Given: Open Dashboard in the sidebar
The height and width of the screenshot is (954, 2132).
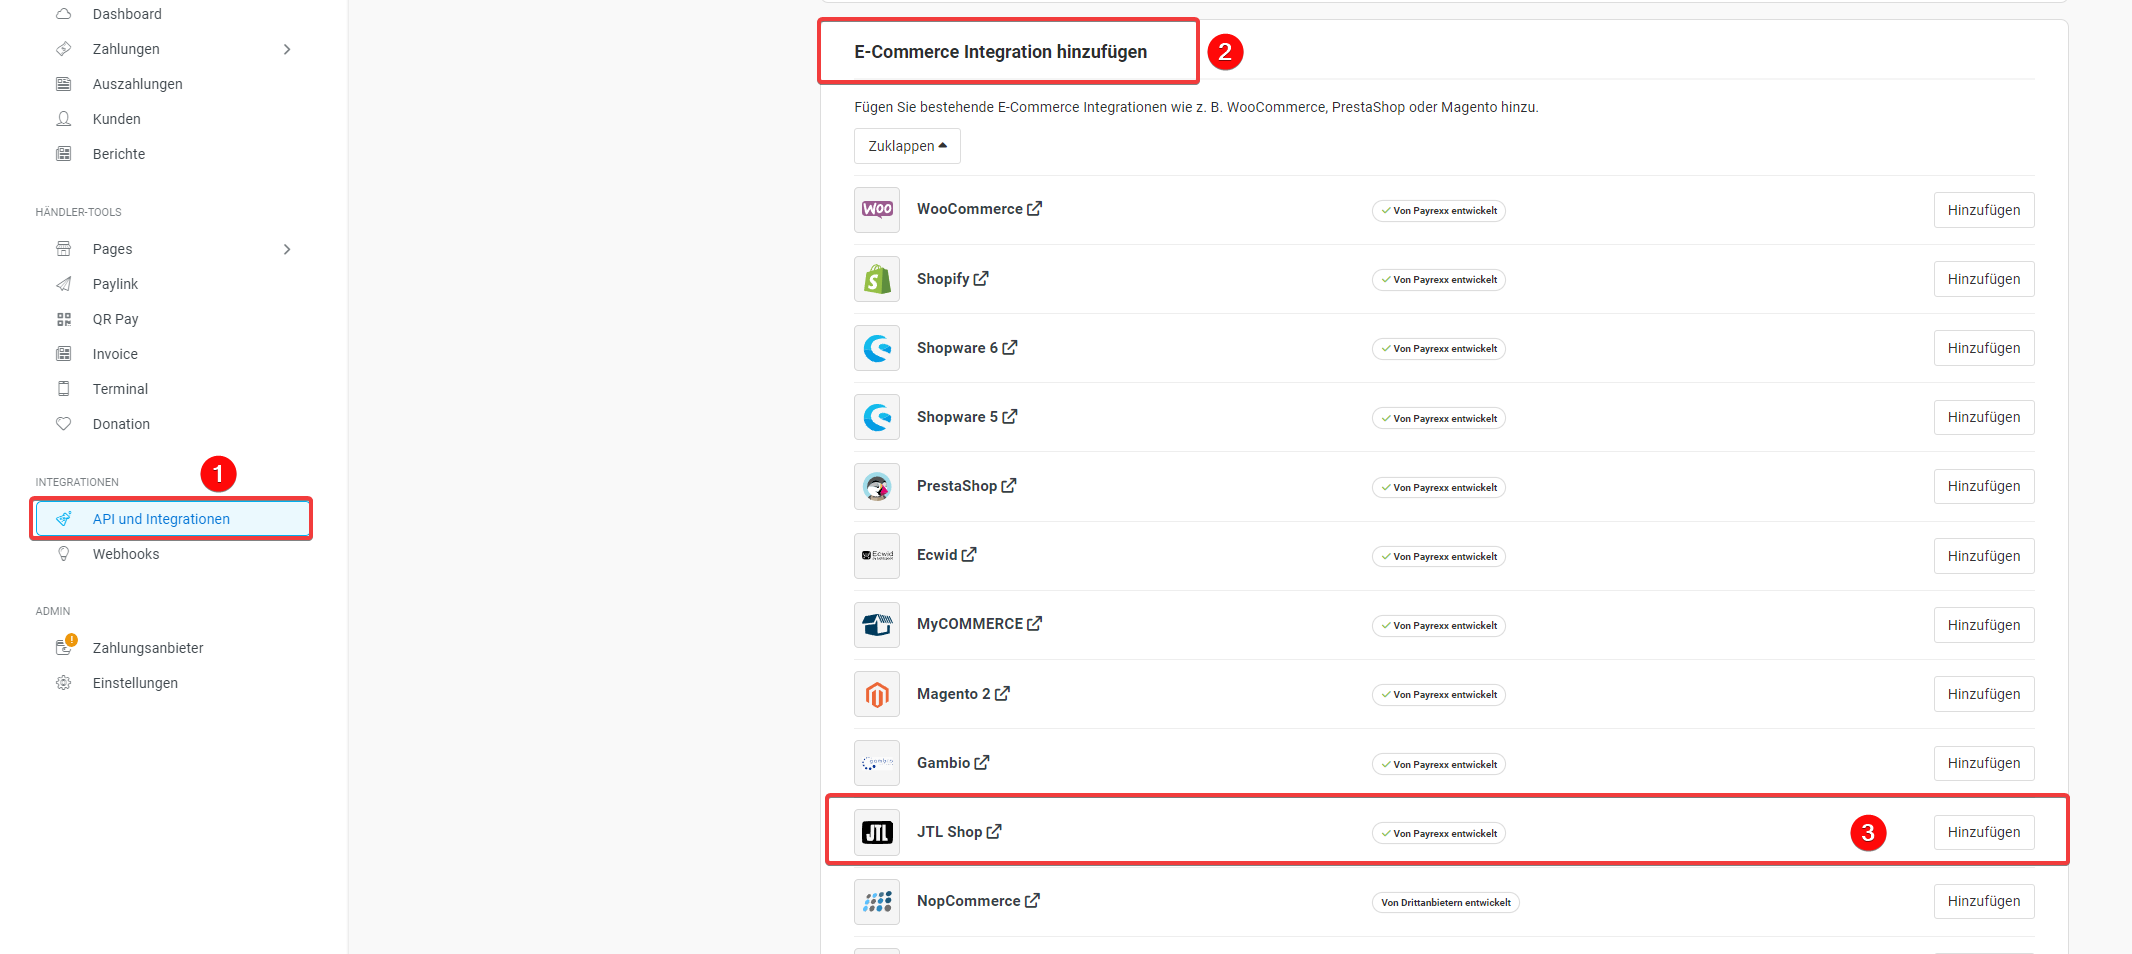Looking at the screenshot, I should tap(127, 14).
